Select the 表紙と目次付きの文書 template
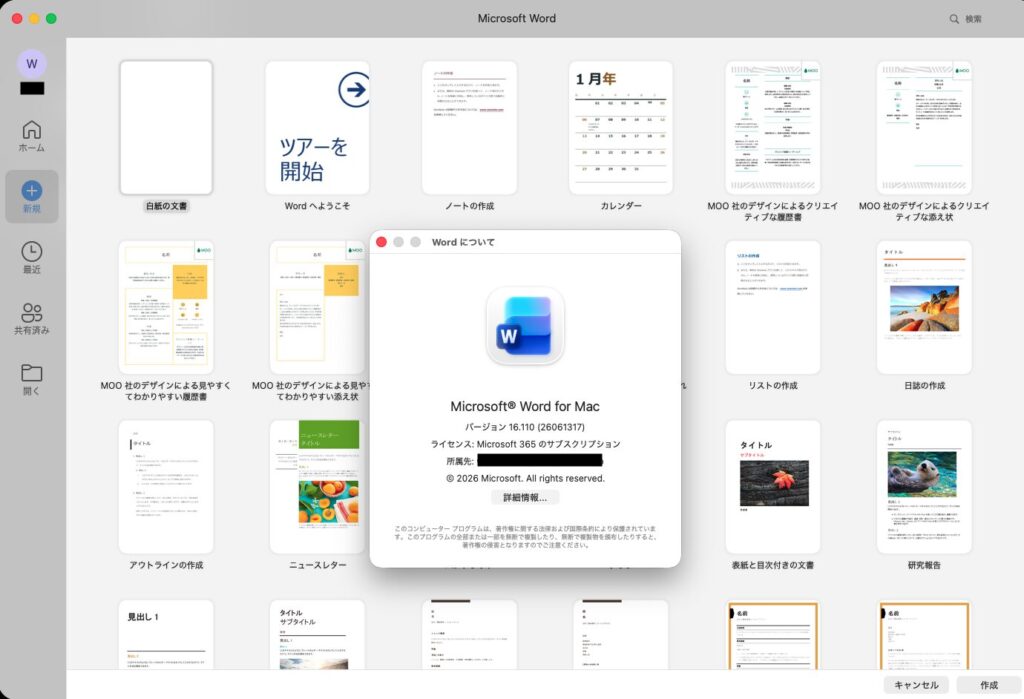Screen dimensions: 1024x699 (x=773, y=487)
